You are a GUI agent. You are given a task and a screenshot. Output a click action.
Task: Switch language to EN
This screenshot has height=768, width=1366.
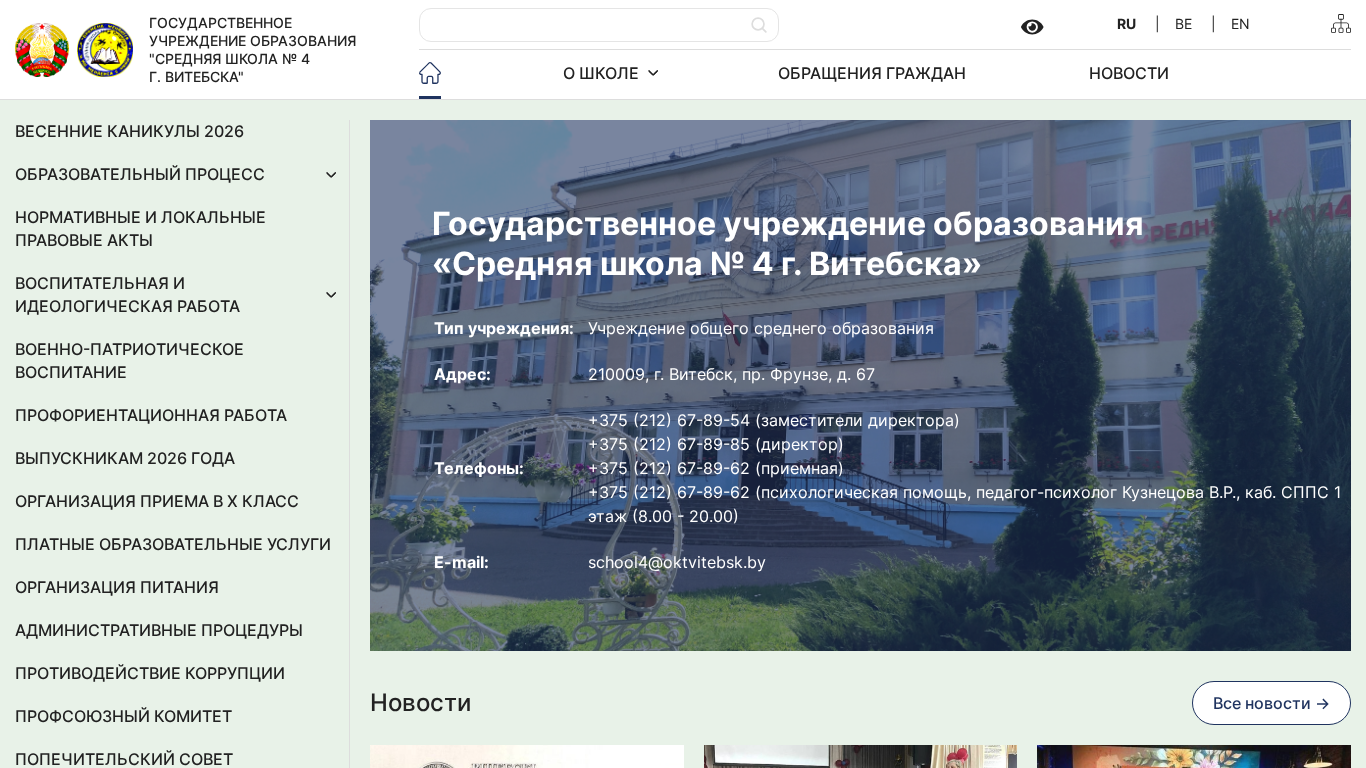1239,24
